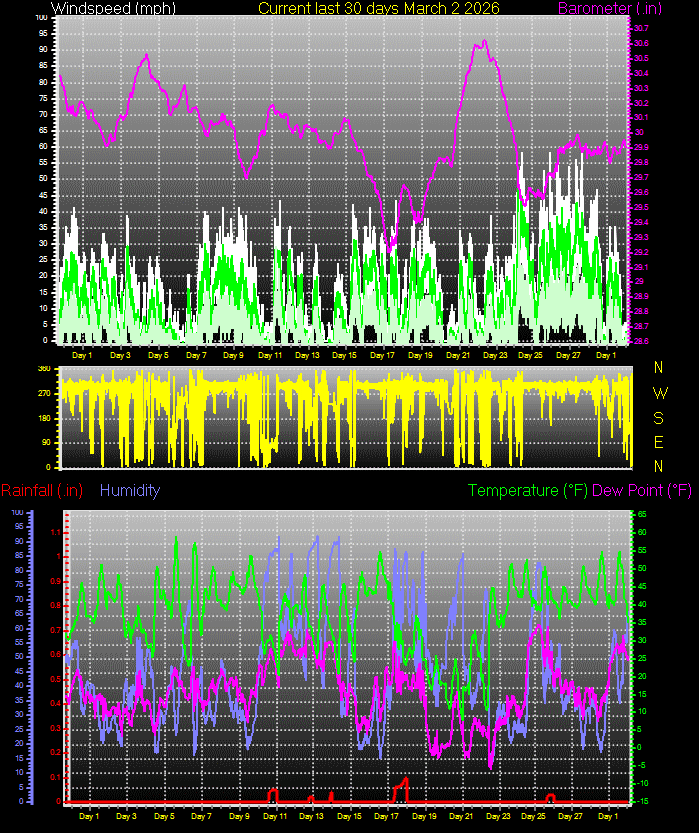
Task: Click the largest red rainfall spike near Day 18
Action: (x=405, y=780)
